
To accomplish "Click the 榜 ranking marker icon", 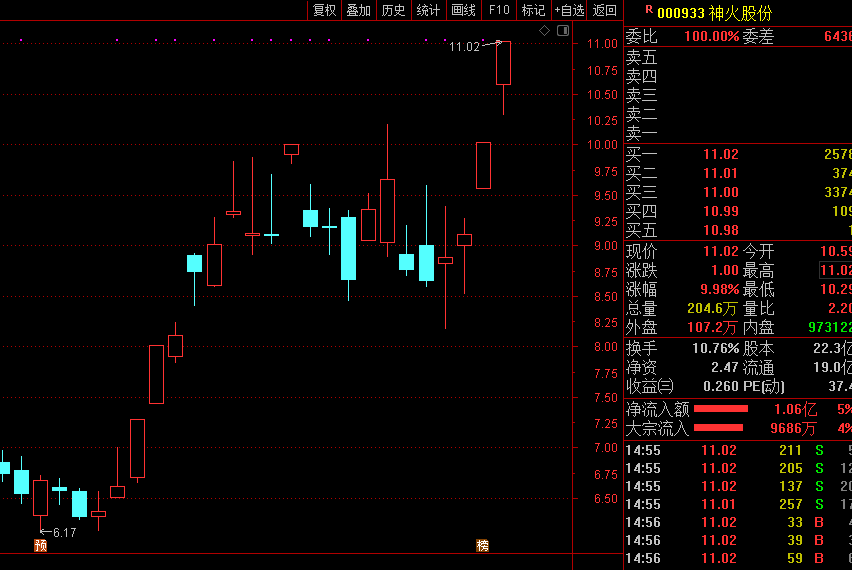I will tap(483, 545).
